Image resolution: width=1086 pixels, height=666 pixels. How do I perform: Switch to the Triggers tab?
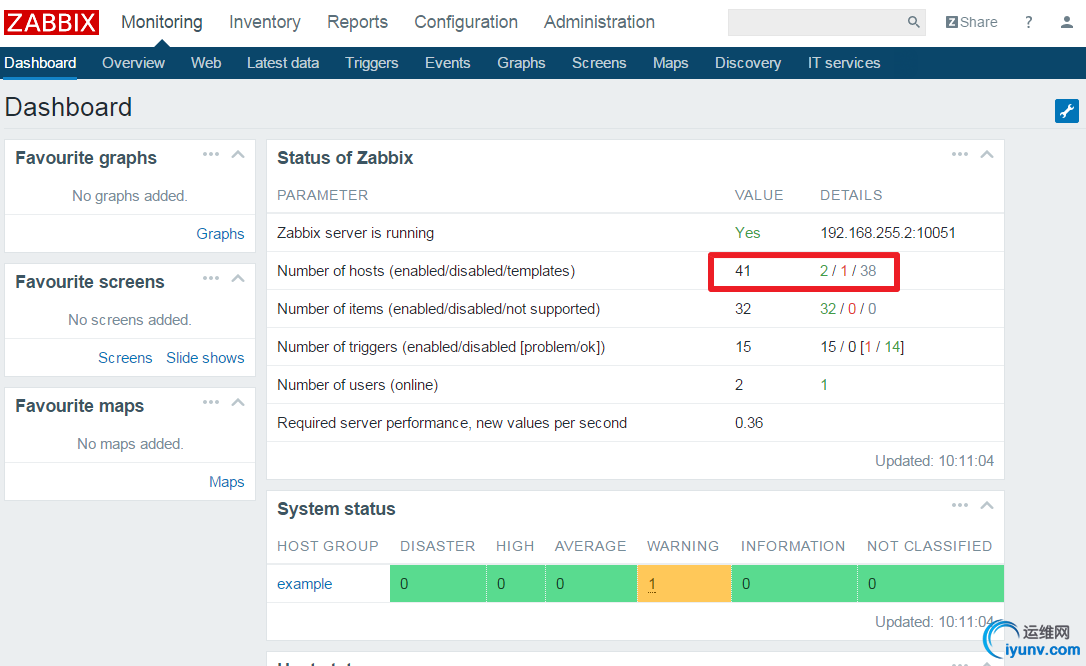pos(372,62)
